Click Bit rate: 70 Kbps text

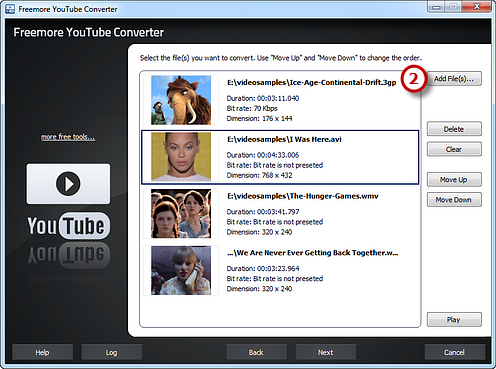pos(252,108)
